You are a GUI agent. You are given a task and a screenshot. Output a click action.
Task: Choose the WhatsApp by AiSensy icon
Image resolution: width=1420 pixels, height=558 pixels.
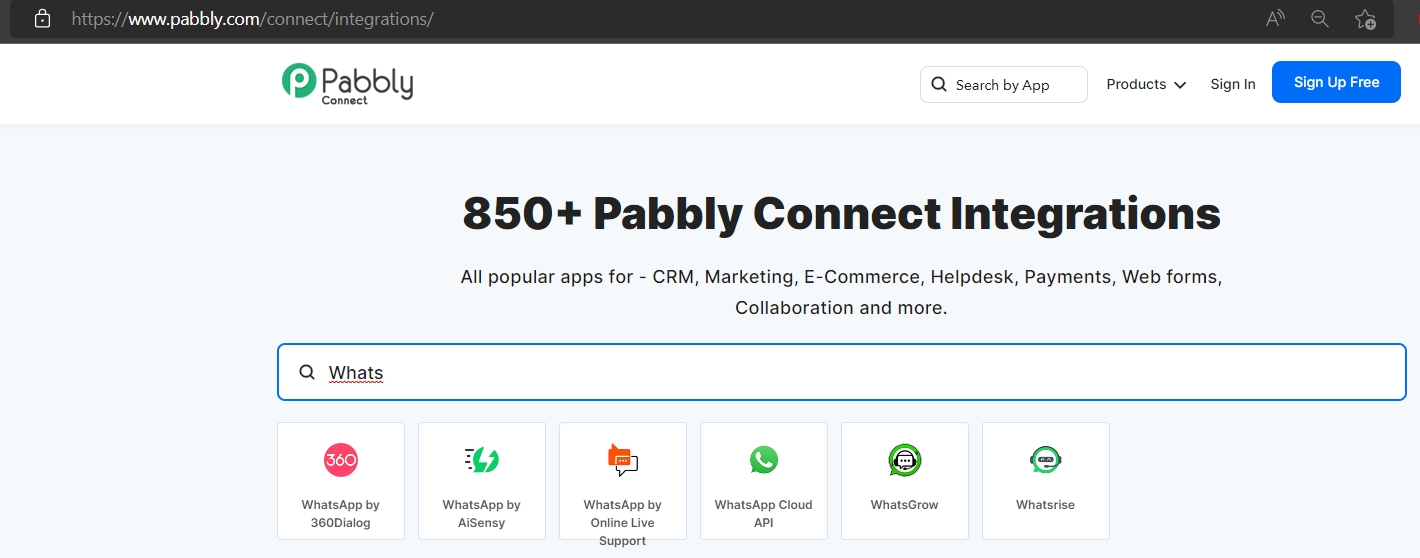[482, 460]
